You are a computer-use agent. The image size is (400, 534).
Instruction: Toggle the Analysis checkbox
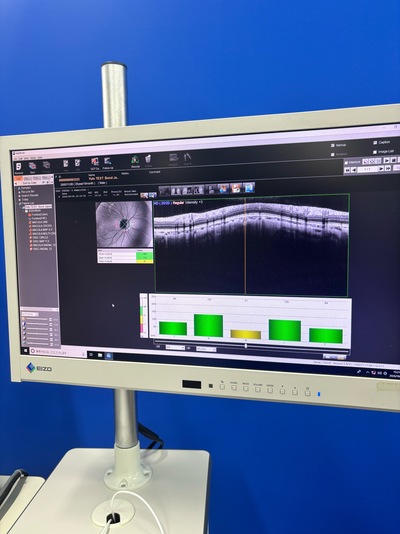[333, 155]
